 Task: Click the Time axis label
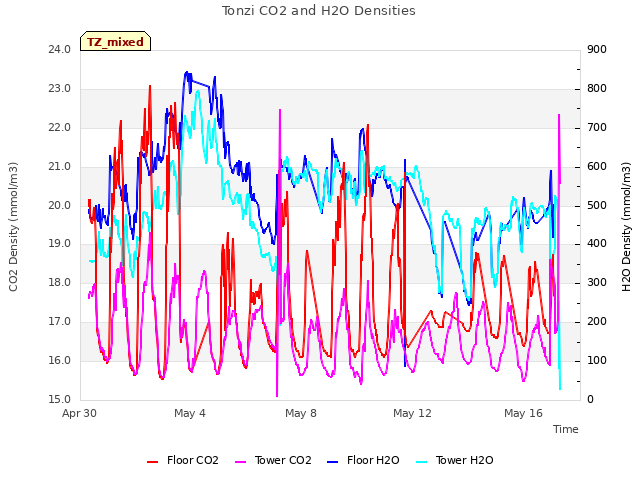tap(566, 429)
